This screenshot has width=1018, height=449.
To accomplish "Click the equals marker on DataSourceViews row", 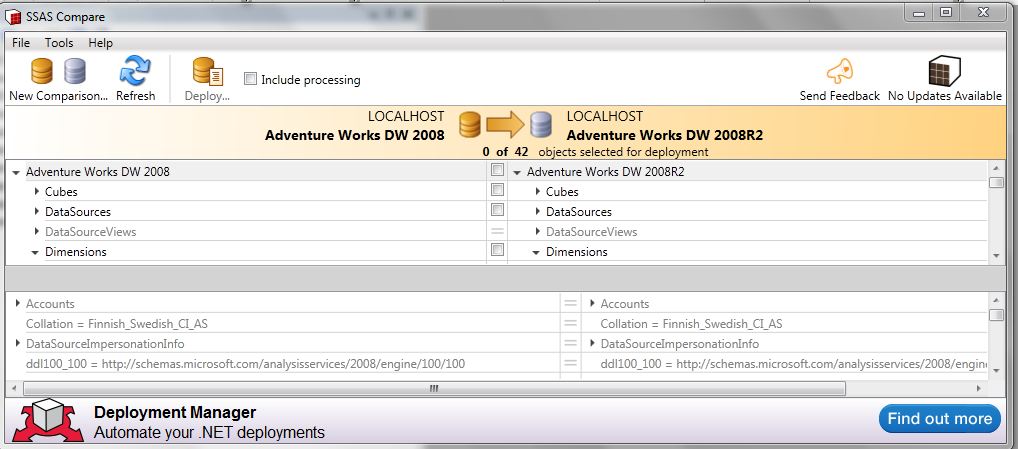I will tap(497, 231).
